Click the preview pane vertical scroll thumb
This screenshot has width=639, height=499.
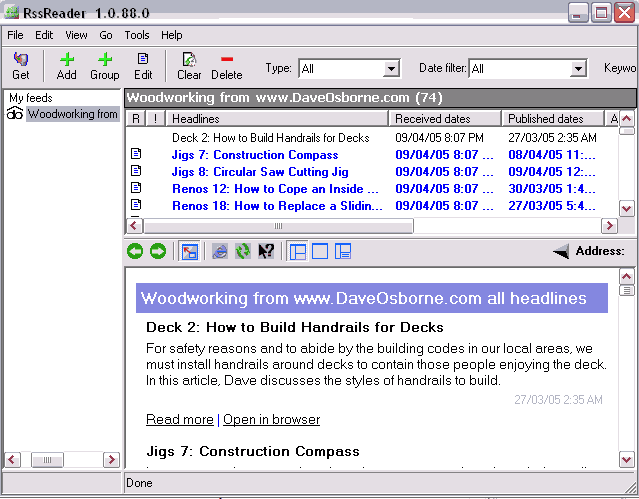627,291
